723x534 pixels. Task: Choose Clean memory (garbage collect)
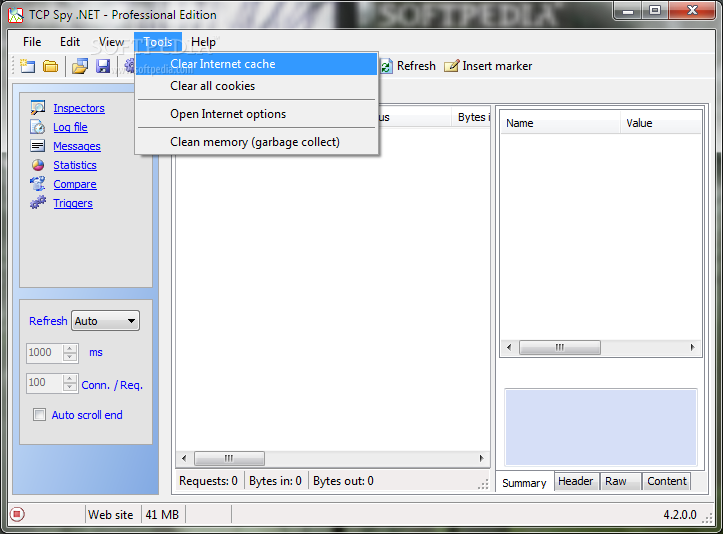[257, 142]
